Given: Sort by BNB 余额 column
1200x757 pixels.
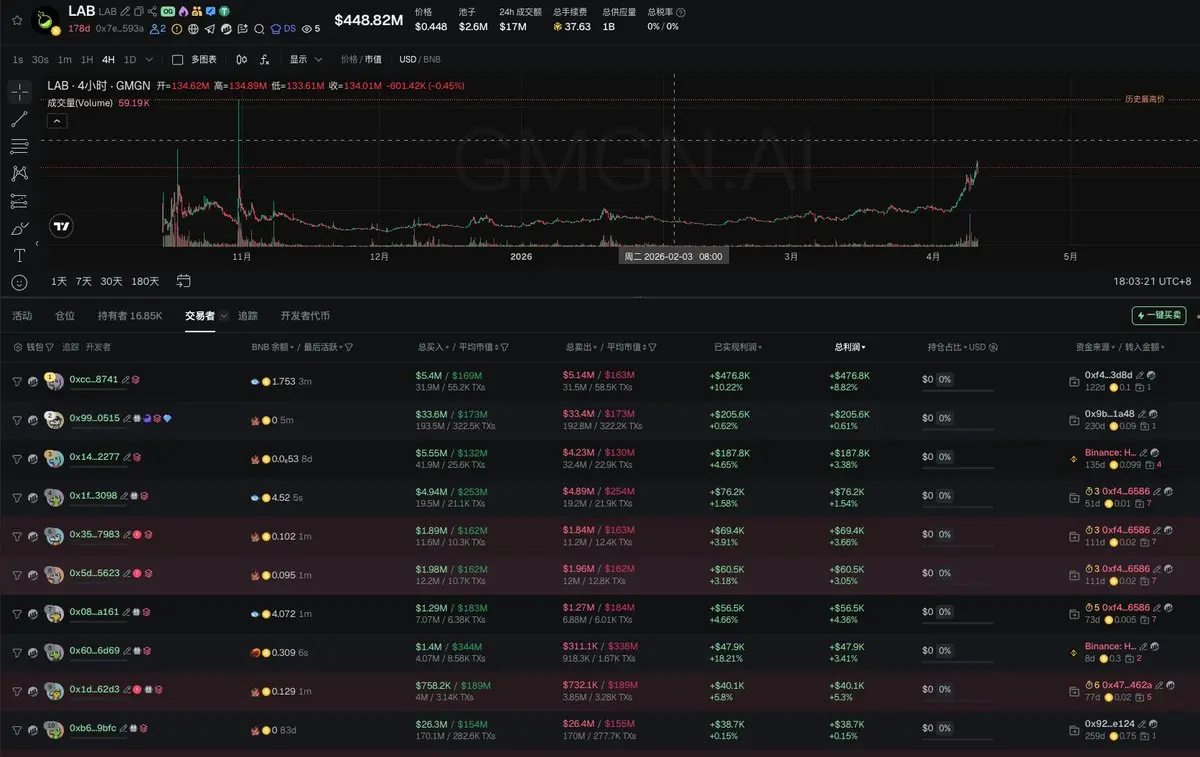Looking at the screenshot, I should pyautogui.click(x=274, y=347).
